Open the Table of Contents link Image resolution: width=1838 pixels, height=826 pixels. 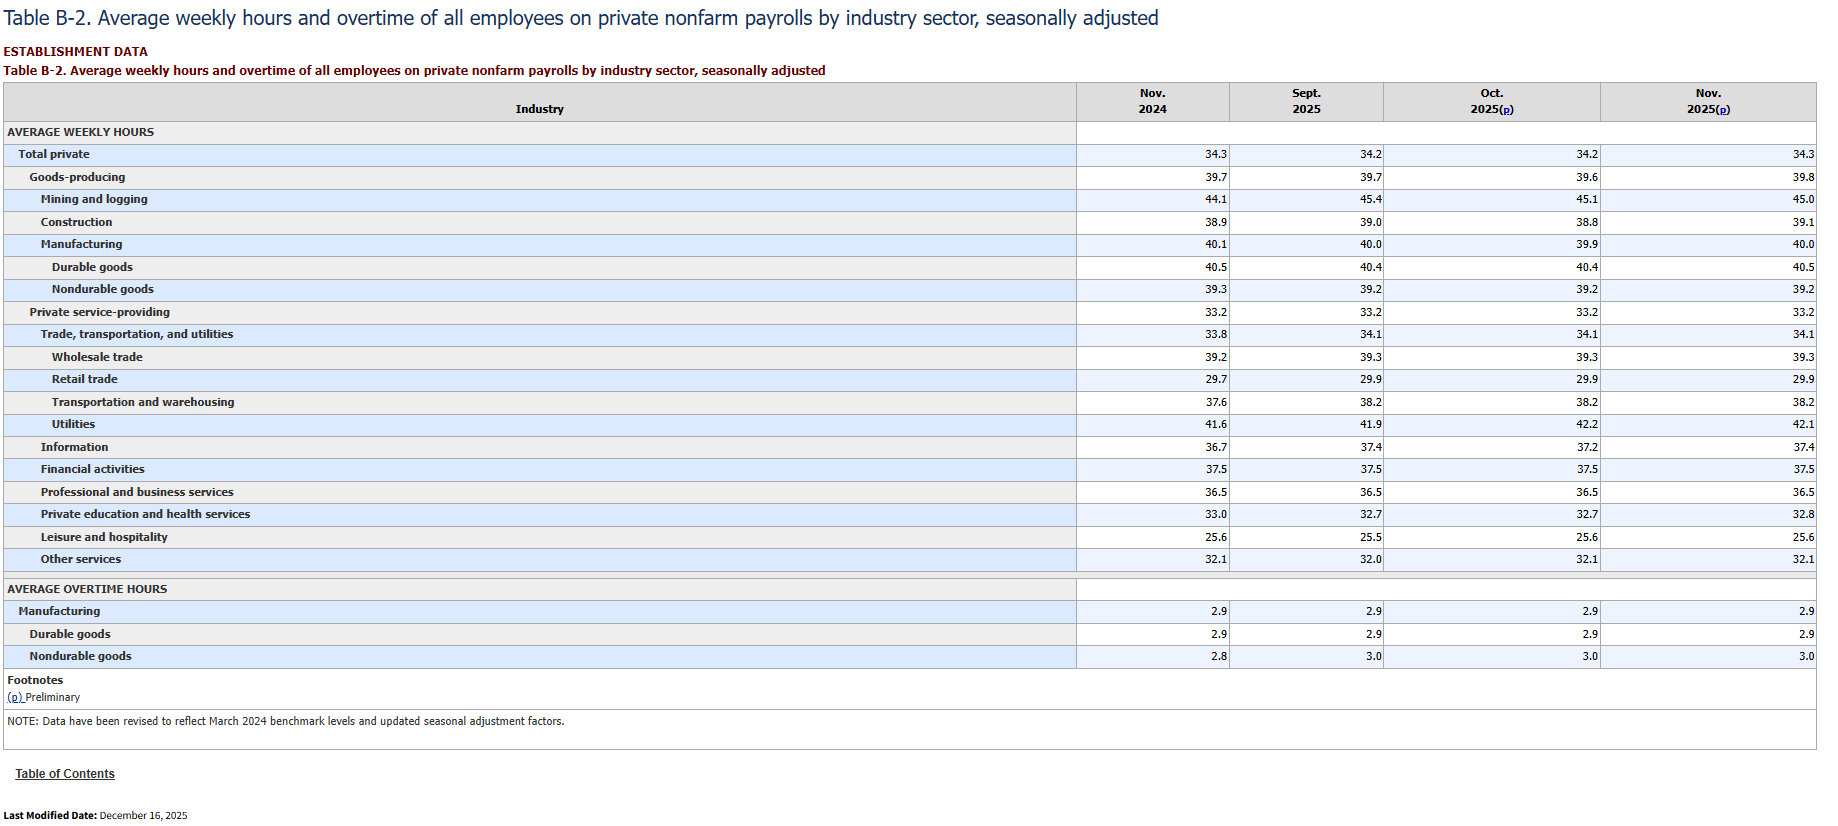point(65,774)
